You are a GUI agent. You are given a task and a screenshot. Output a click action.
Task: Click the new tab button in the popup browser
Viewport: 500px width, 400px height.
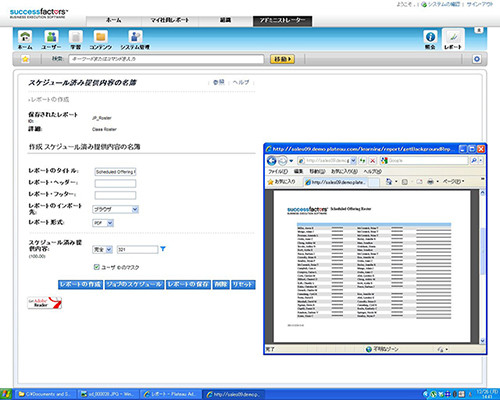point(375,182)
